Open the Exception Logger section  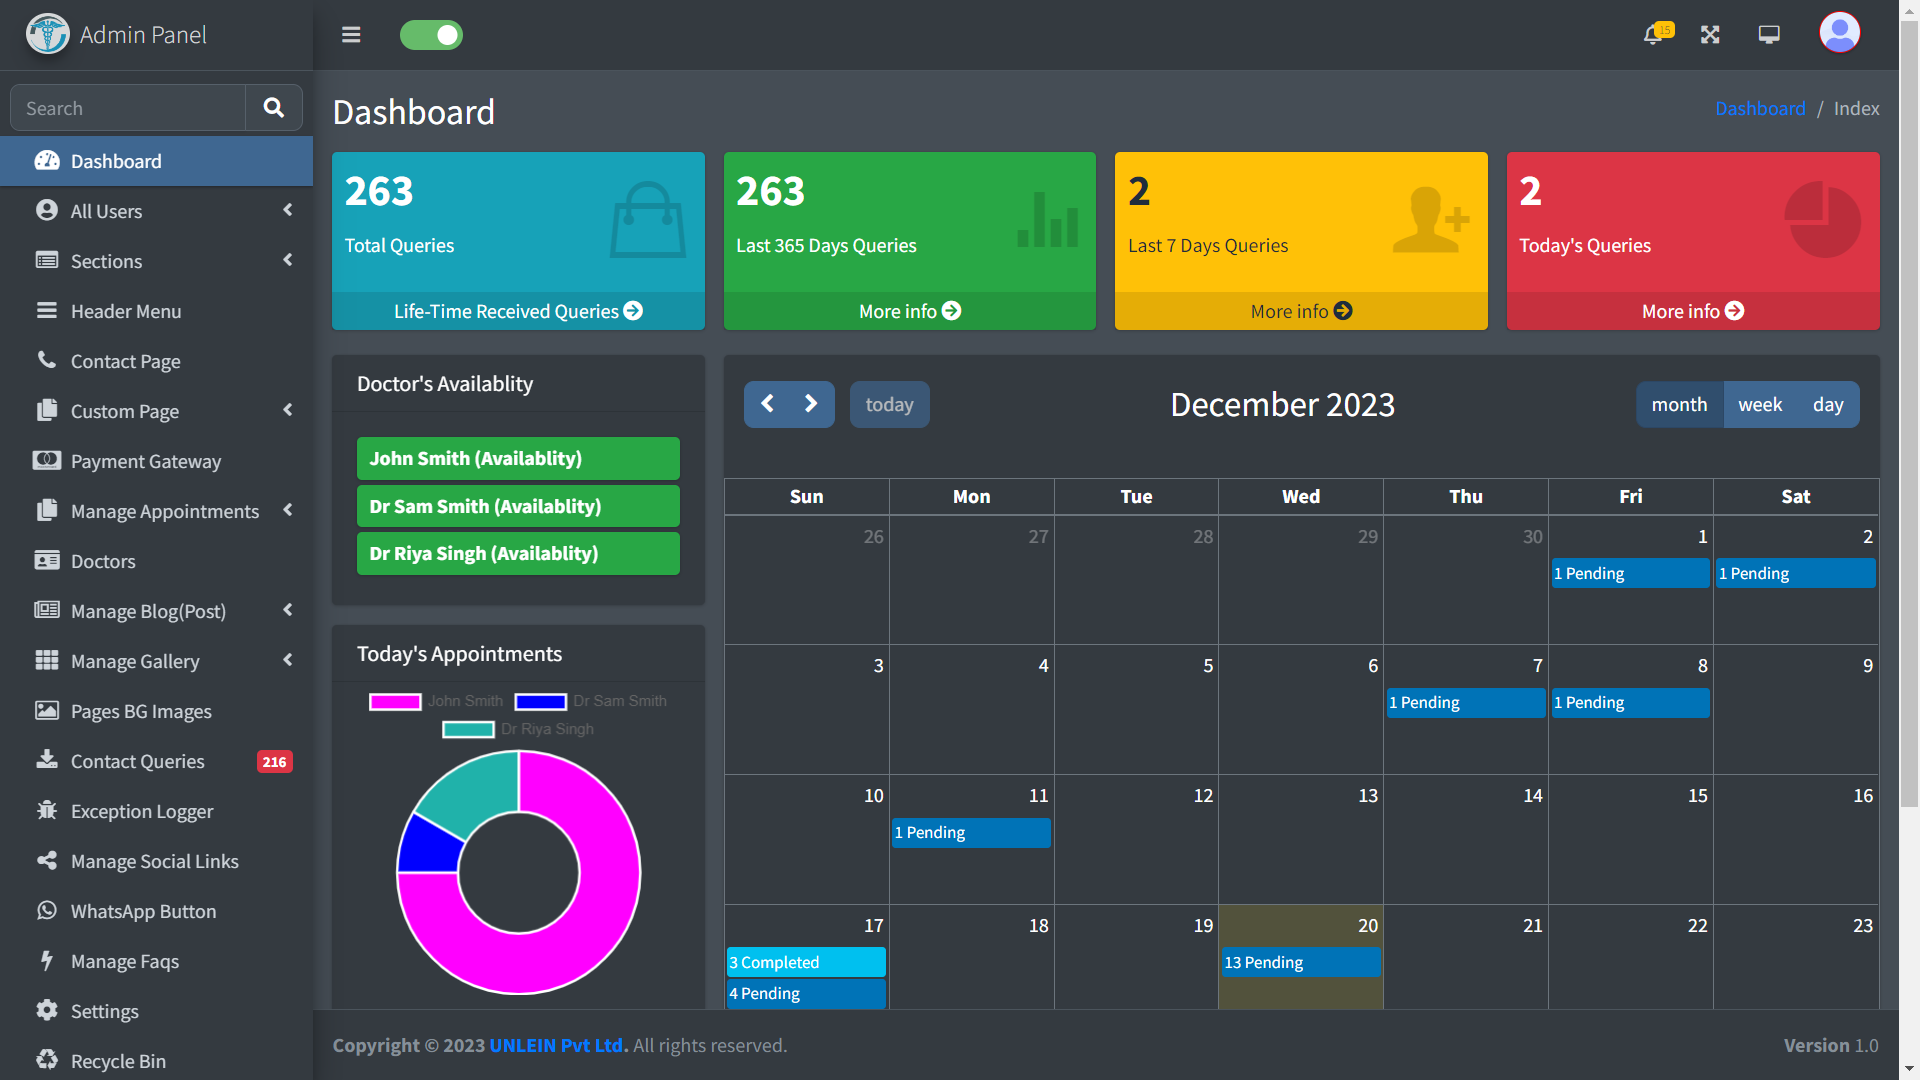click(141, 811)
